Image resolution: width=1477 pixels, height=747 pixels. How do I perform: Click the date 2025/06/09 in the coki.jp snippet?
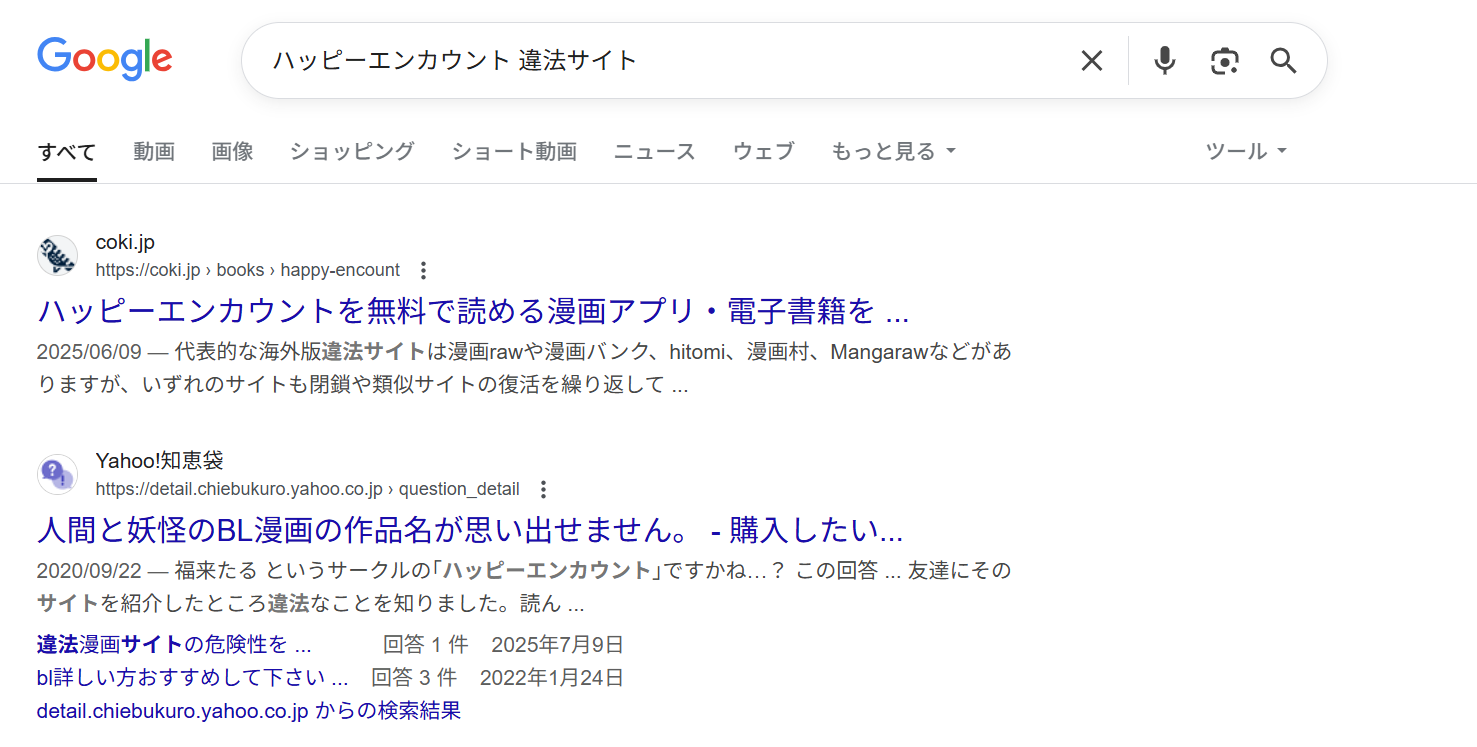[91, 352]
